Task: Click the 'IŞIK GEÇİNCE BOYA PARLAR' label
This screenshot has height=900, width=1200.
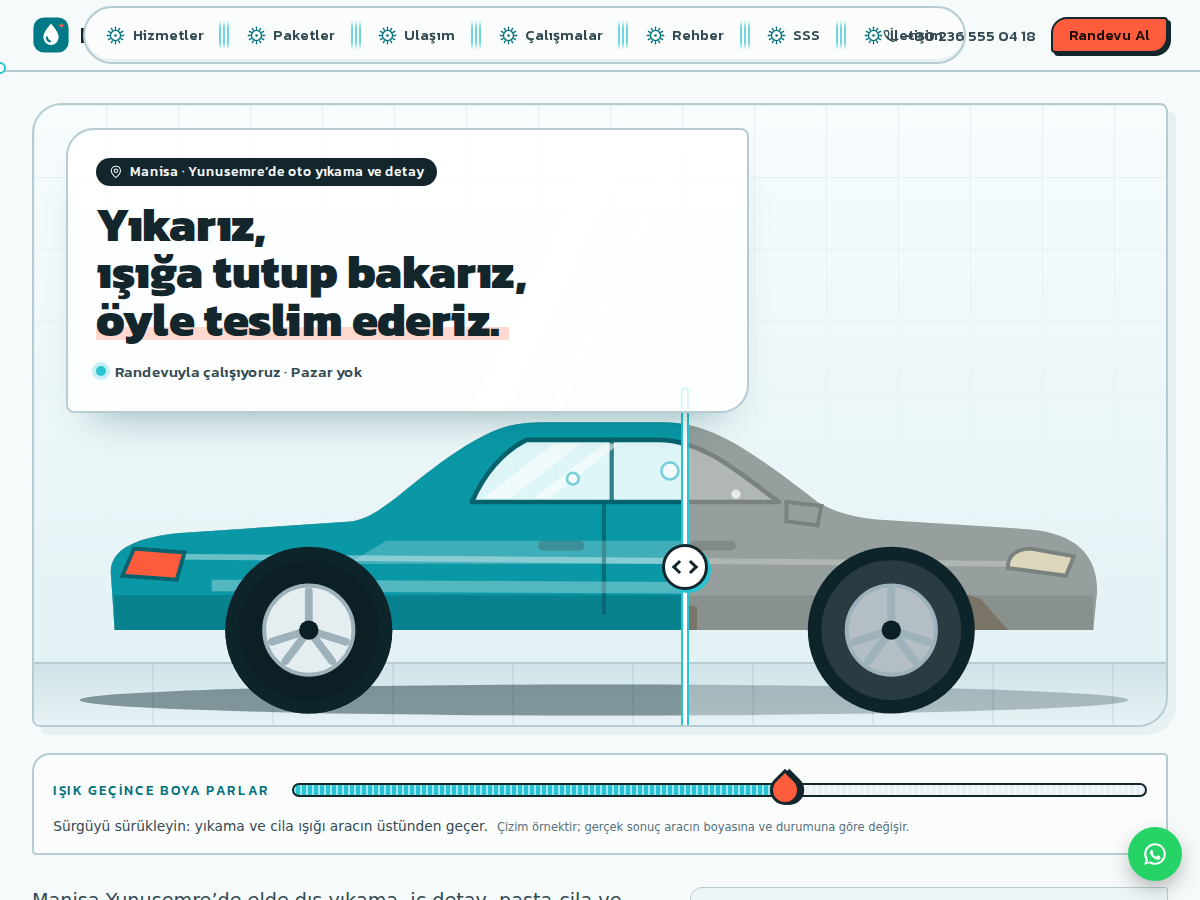Action: pyautogui.click(x=161, y=790)
